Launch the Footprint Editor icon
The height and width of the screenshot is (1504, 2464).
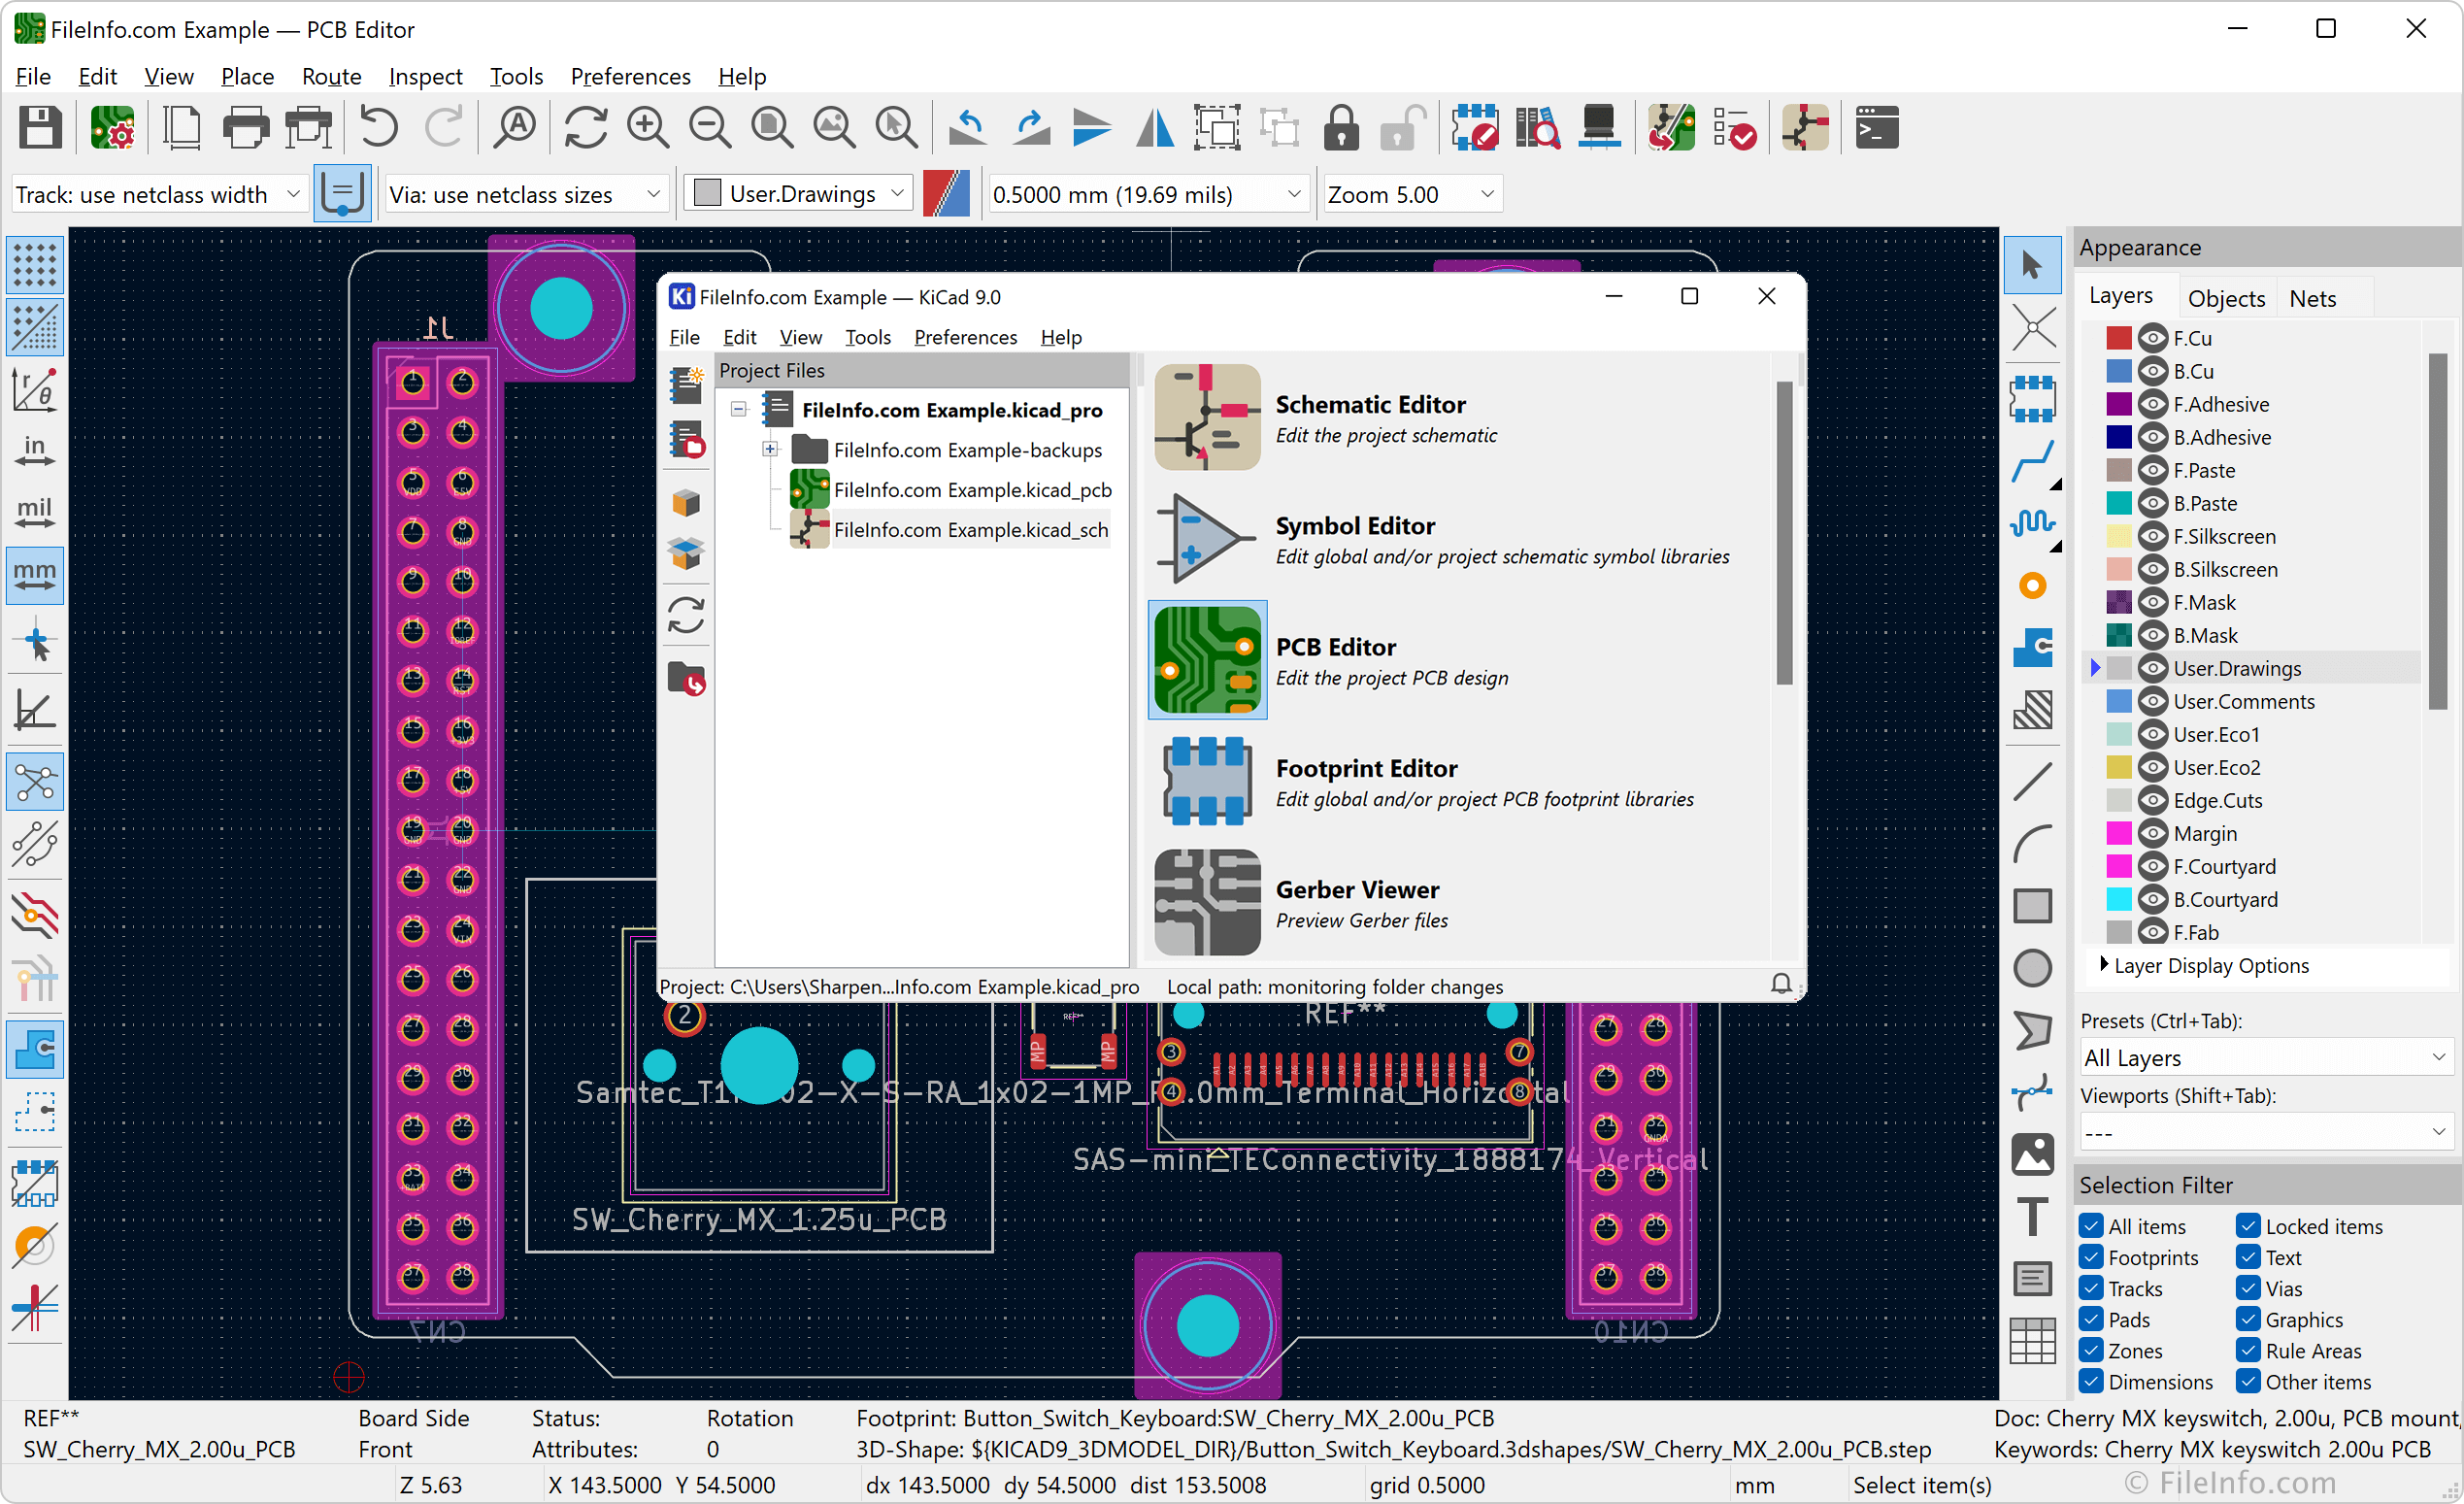(x=1207, y=781)
